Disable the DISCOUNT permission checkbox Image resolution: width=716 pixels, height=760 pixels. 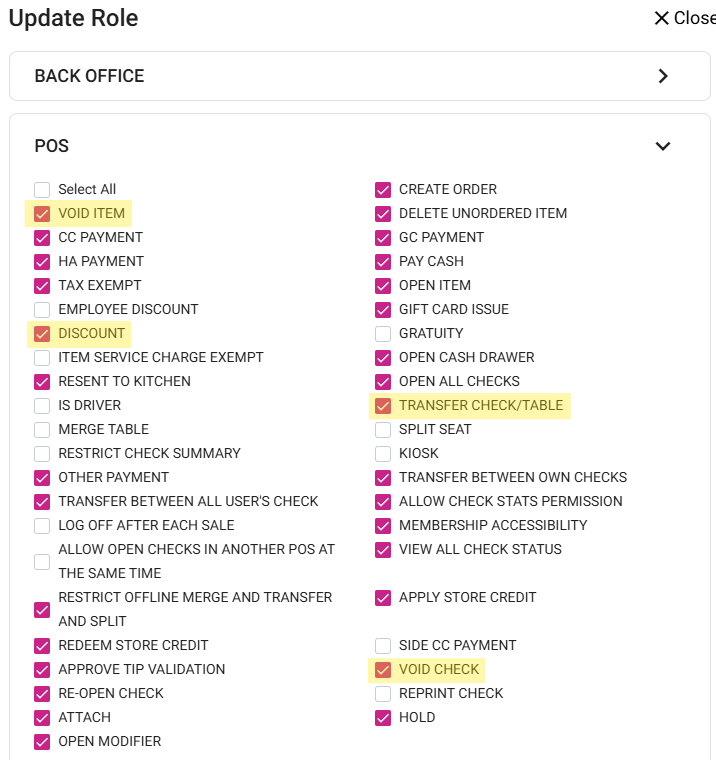pyautogui.click(x=42, y=334)
